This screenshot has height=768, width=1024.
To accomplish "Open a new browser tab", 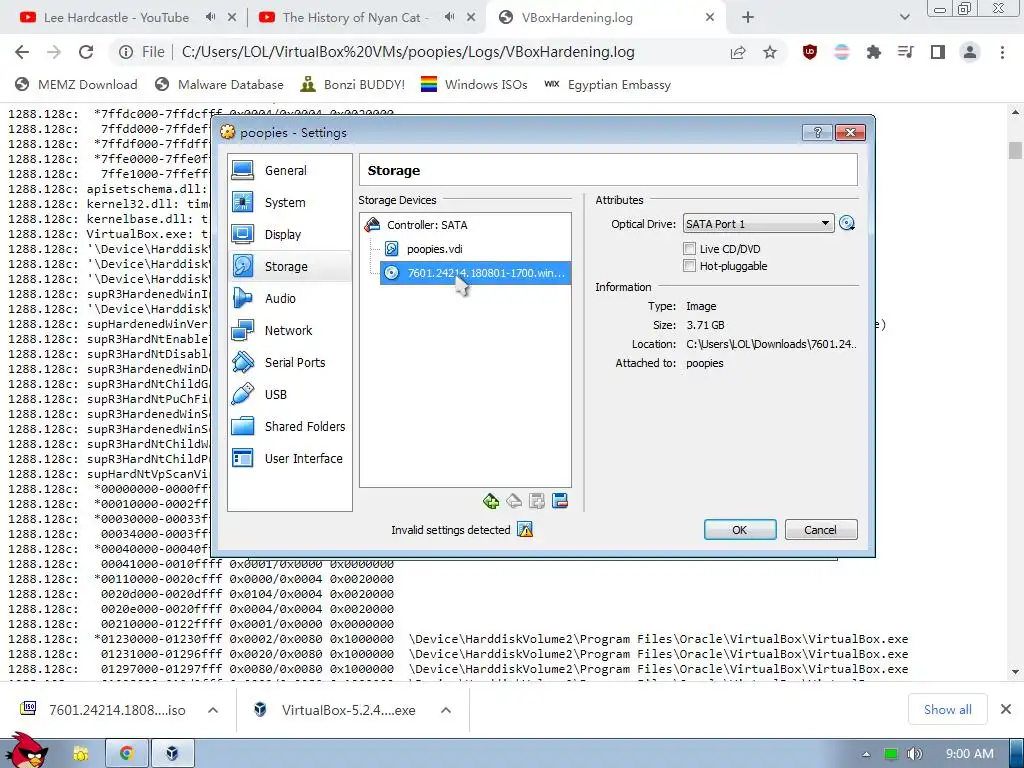I will 748,18.
